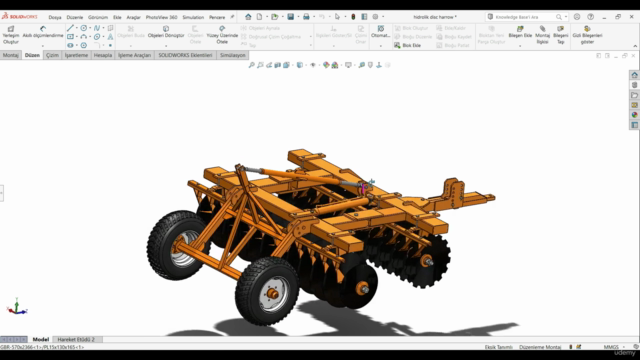Open the Ekle menu
Screen dimensions: 640x360
[x=117, y=17]
